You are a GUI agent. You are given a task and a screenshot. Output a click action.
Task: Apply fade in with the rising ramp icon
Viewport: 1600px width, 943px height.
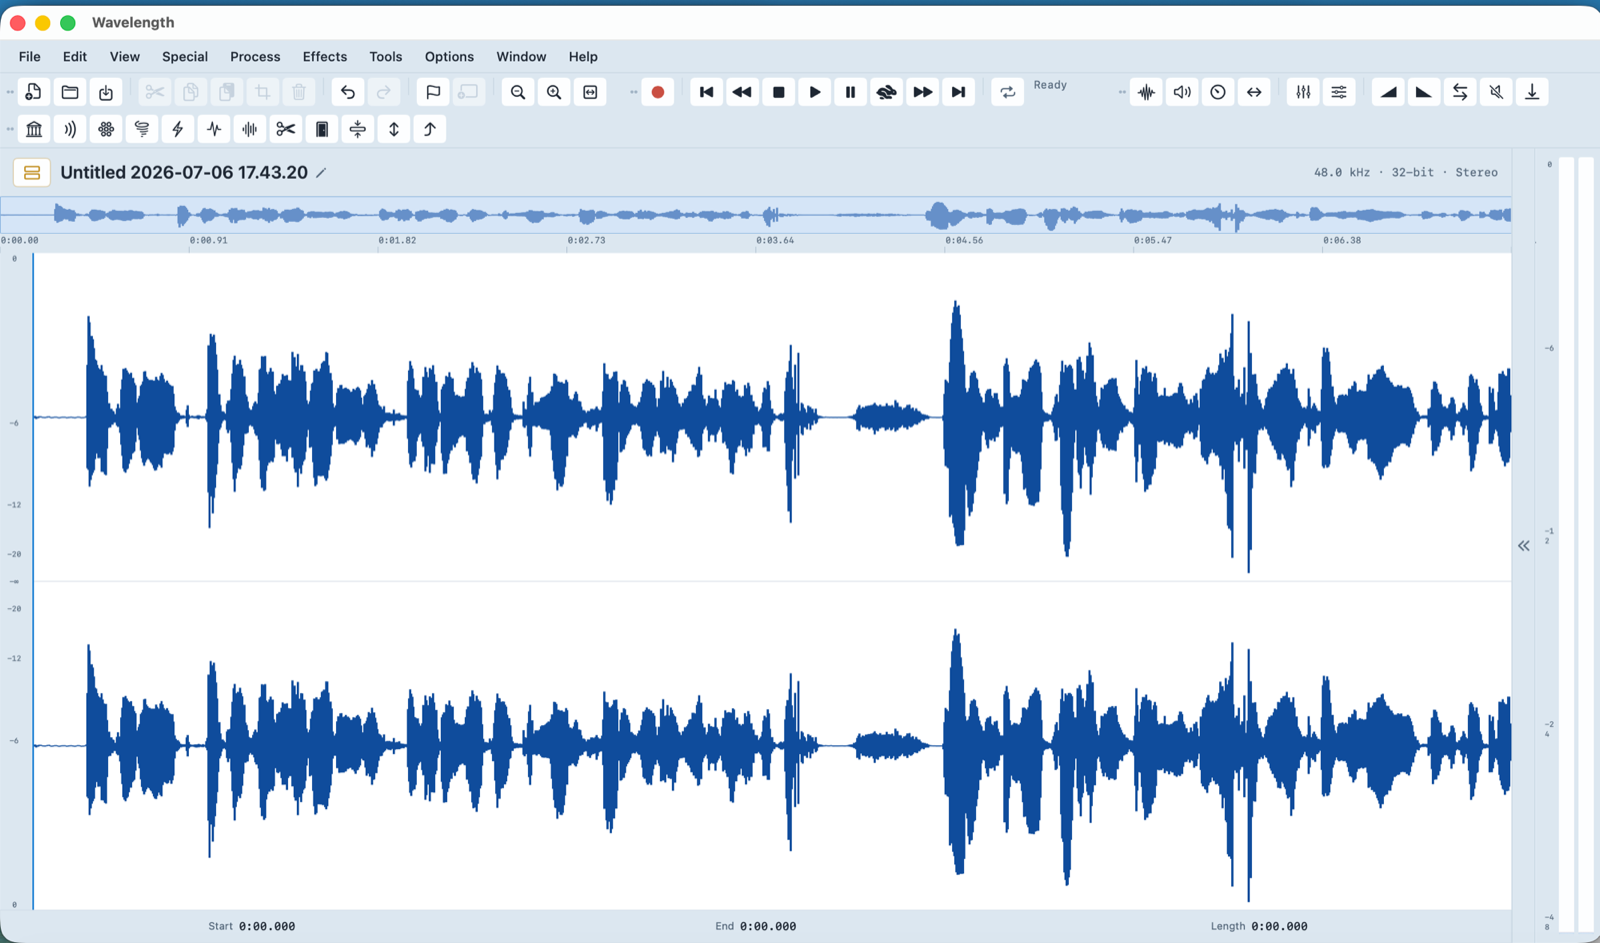1388,92
